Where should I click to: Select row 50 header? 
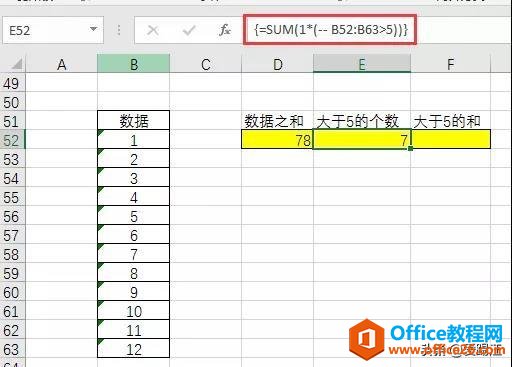[x=12, y=102]
